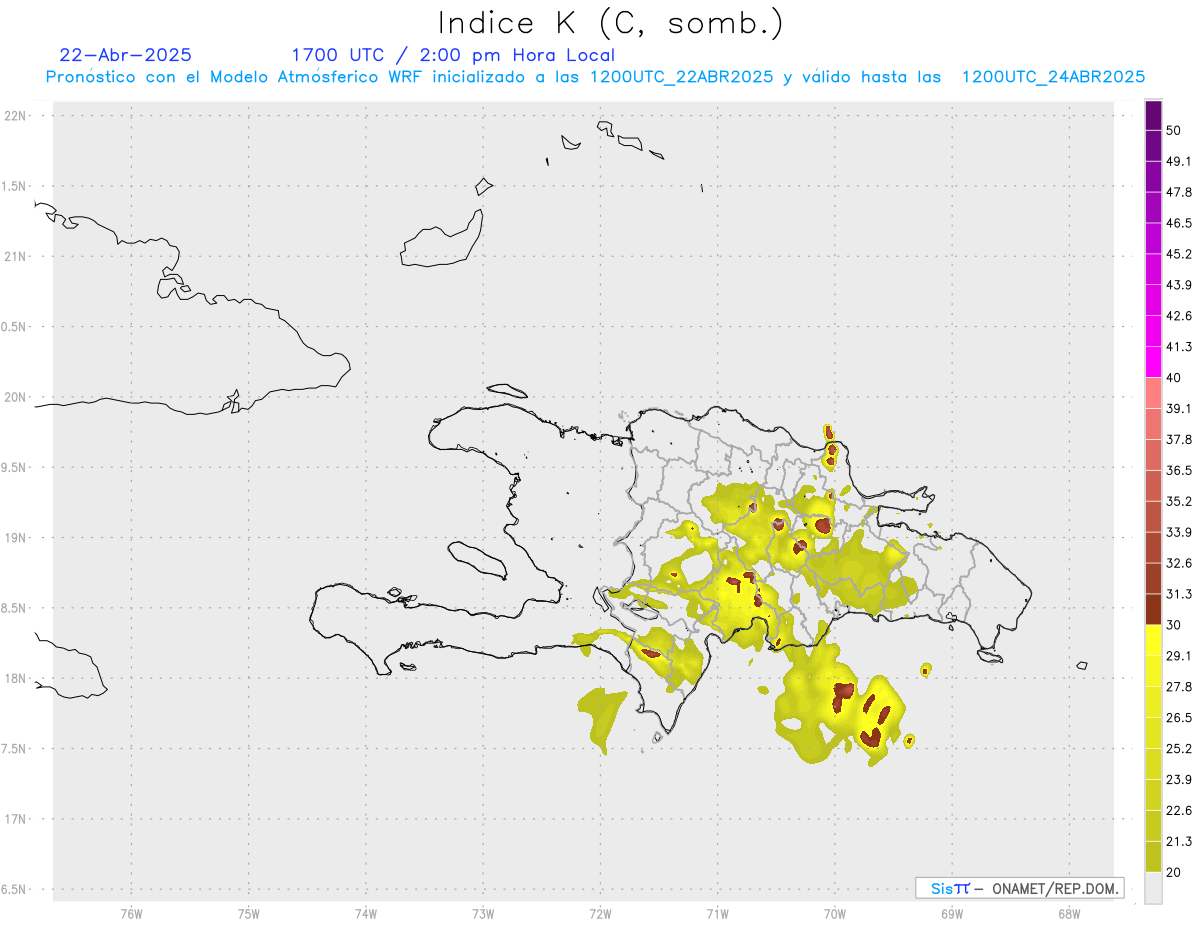Click the colorbar value '23.9'
This screenshot has height=927, width=1200.
pos(1179,780)
